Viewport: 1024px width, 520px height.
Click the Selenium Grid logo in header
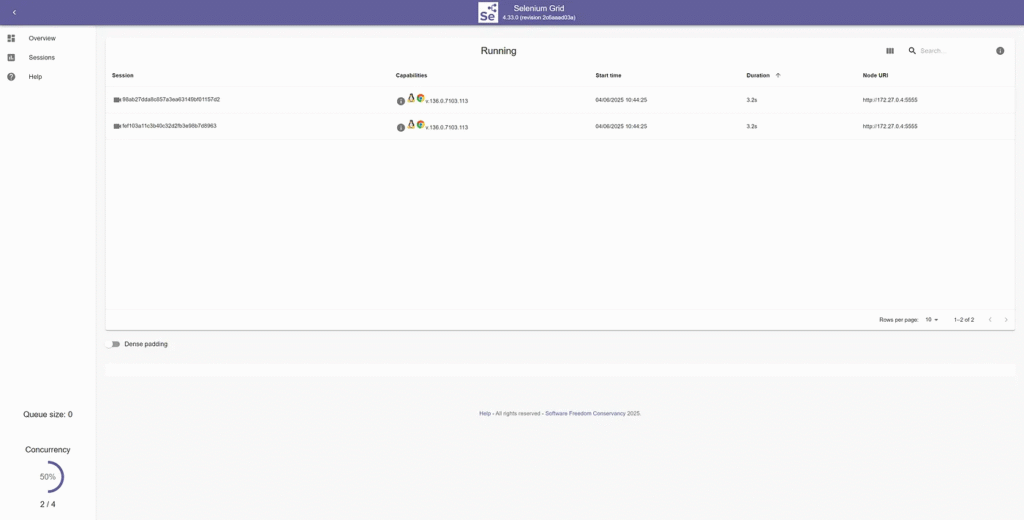[x=488, y=12]
